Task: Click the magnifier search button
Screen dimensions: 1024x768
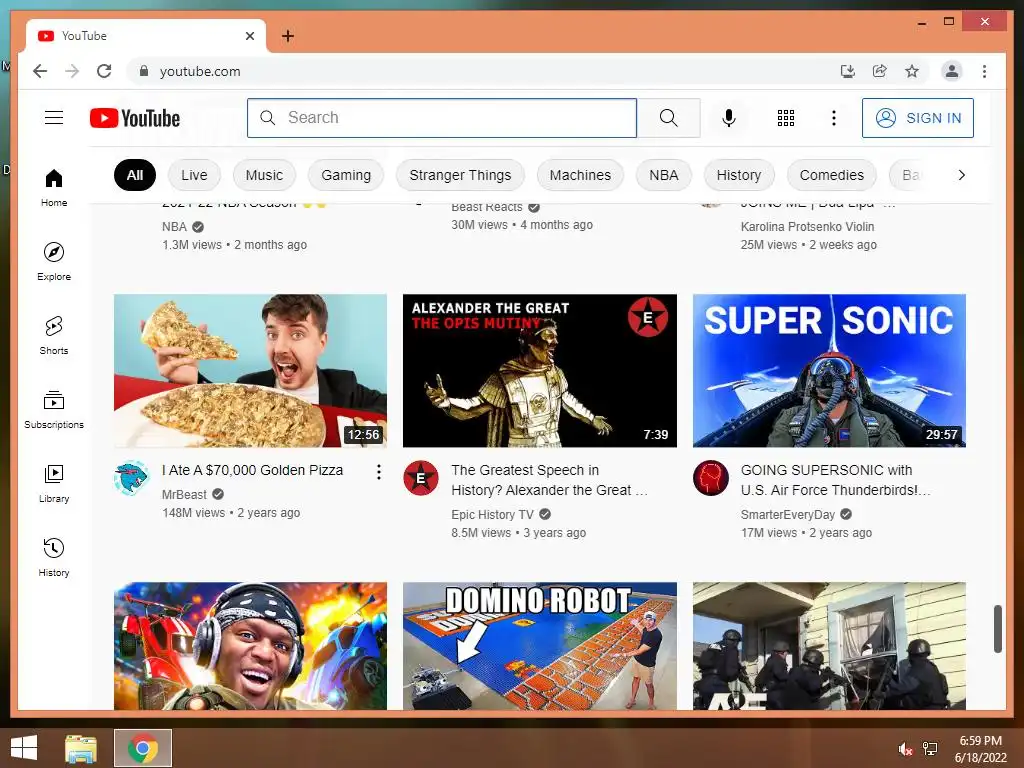Action: pyautogui.click(x=669, y=118)
